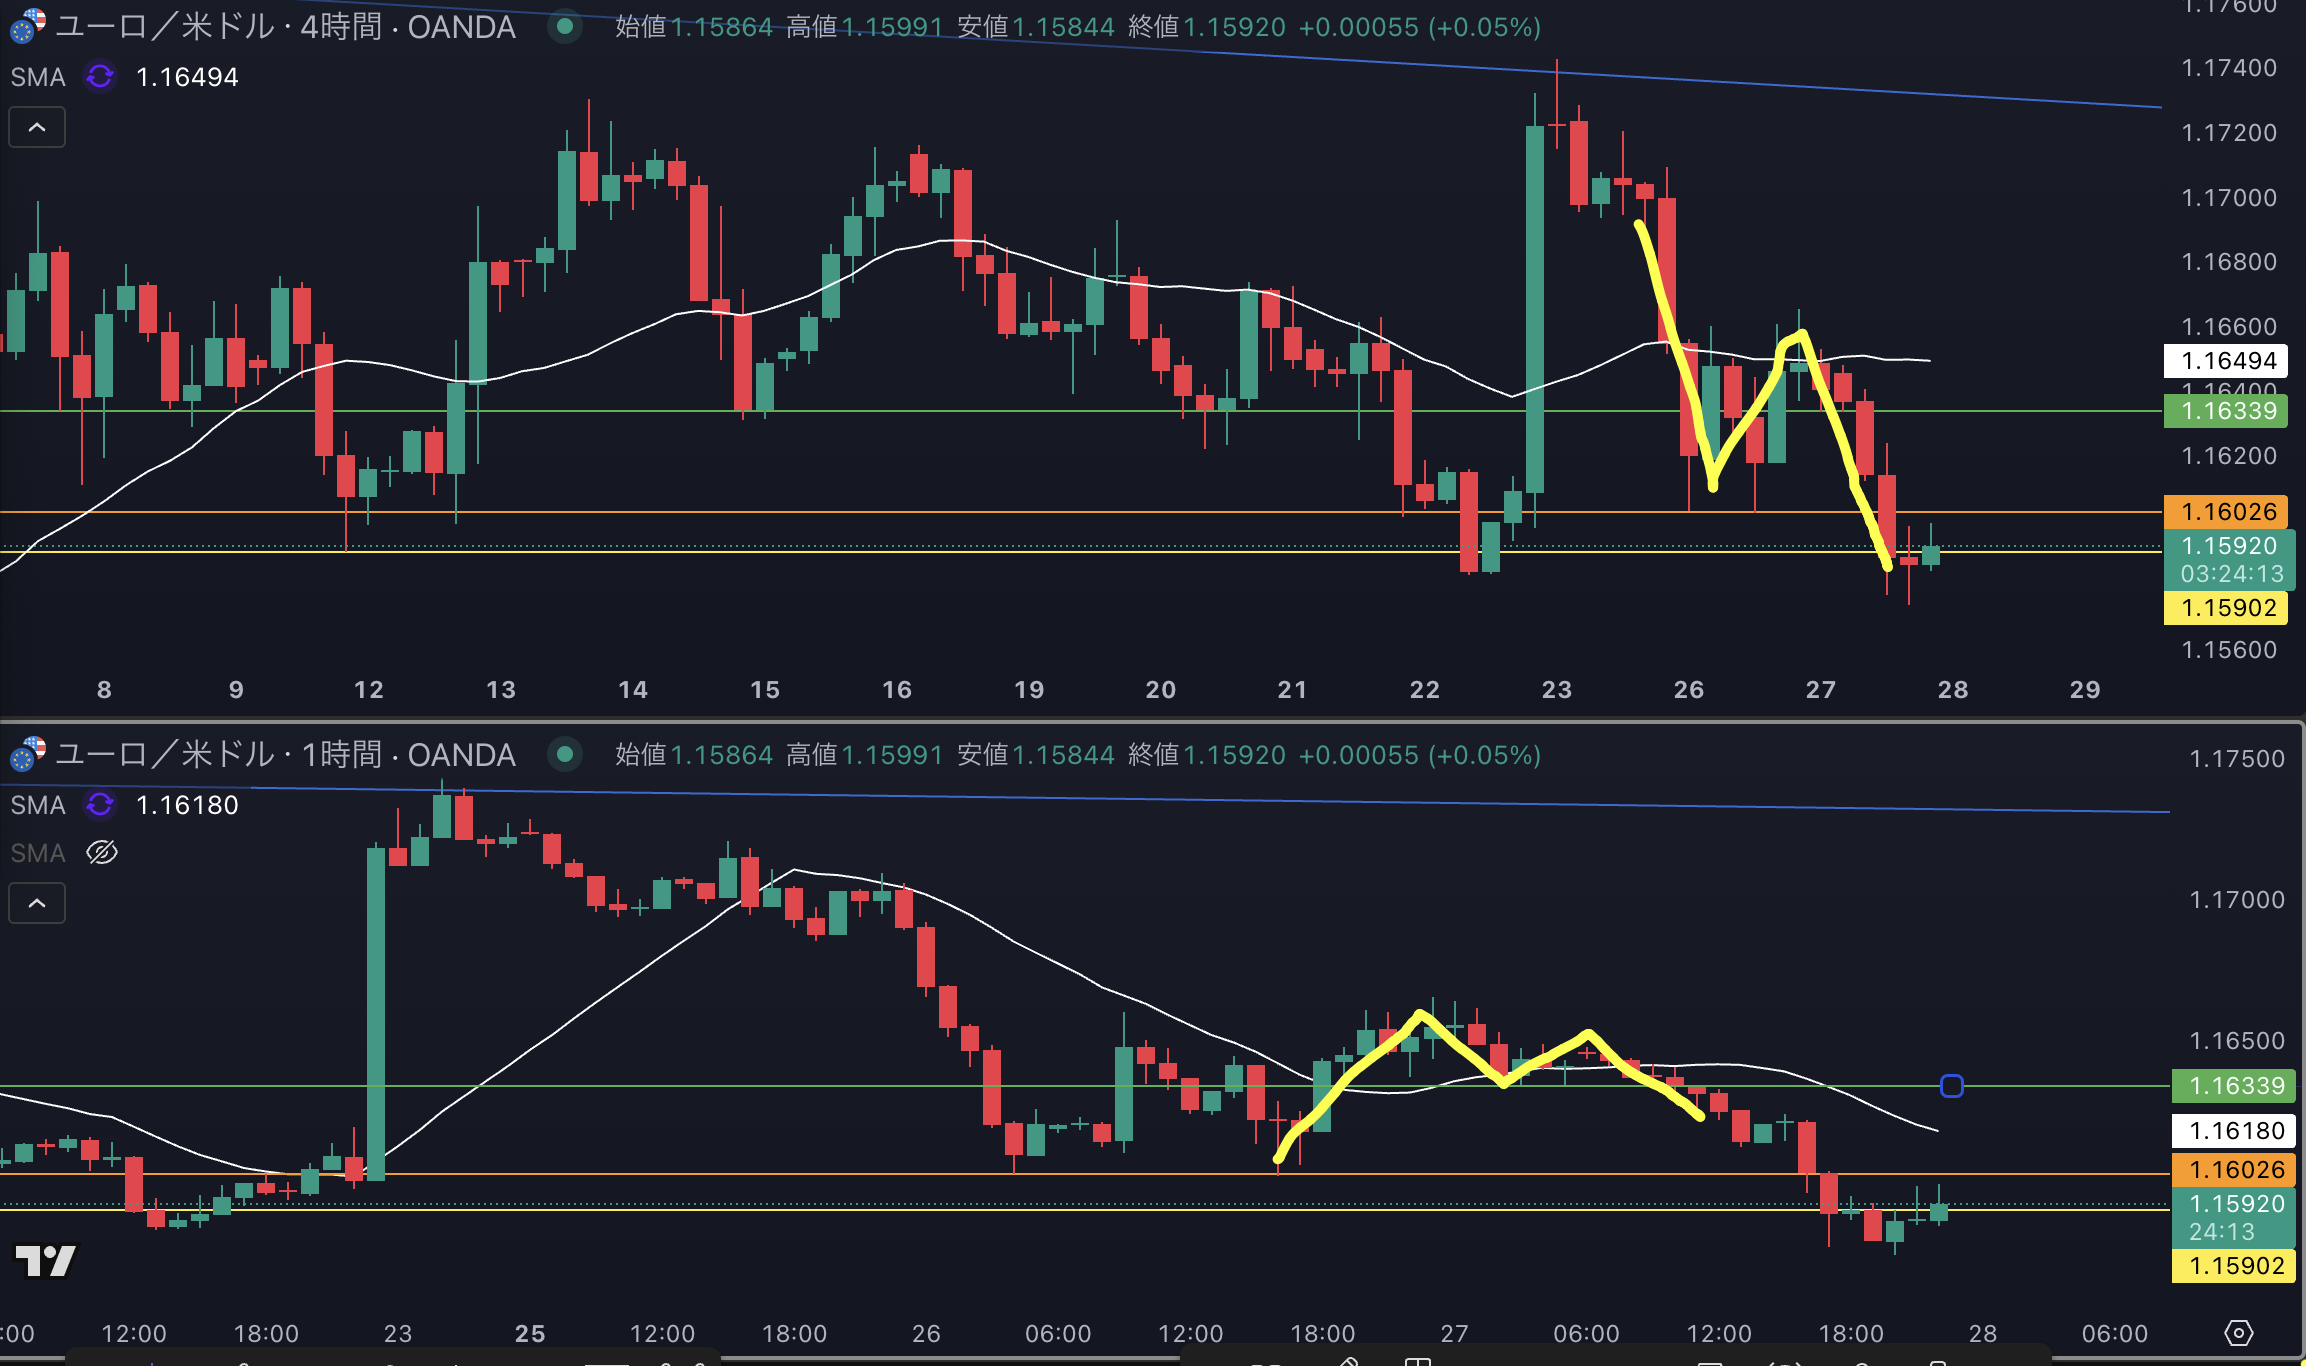Click 1.16800 price level on upper price axis

(x=2229, y=262)
